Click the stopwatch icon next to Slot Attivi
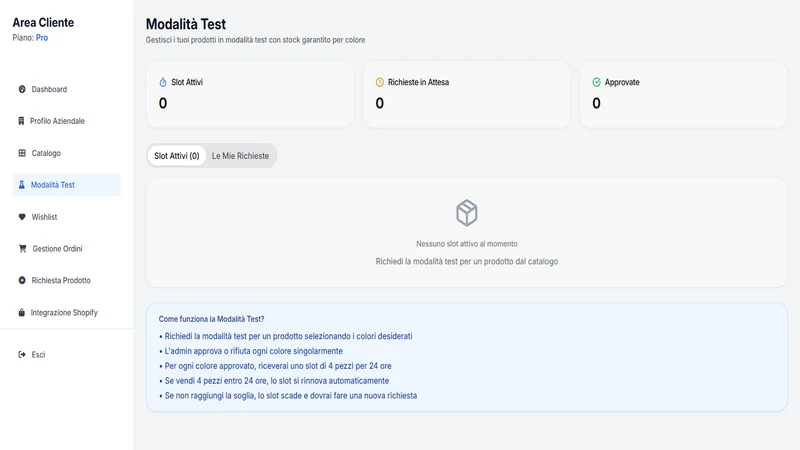Image resolution: width=800 pixels, height=450 pixels. (x=163, y=82)
